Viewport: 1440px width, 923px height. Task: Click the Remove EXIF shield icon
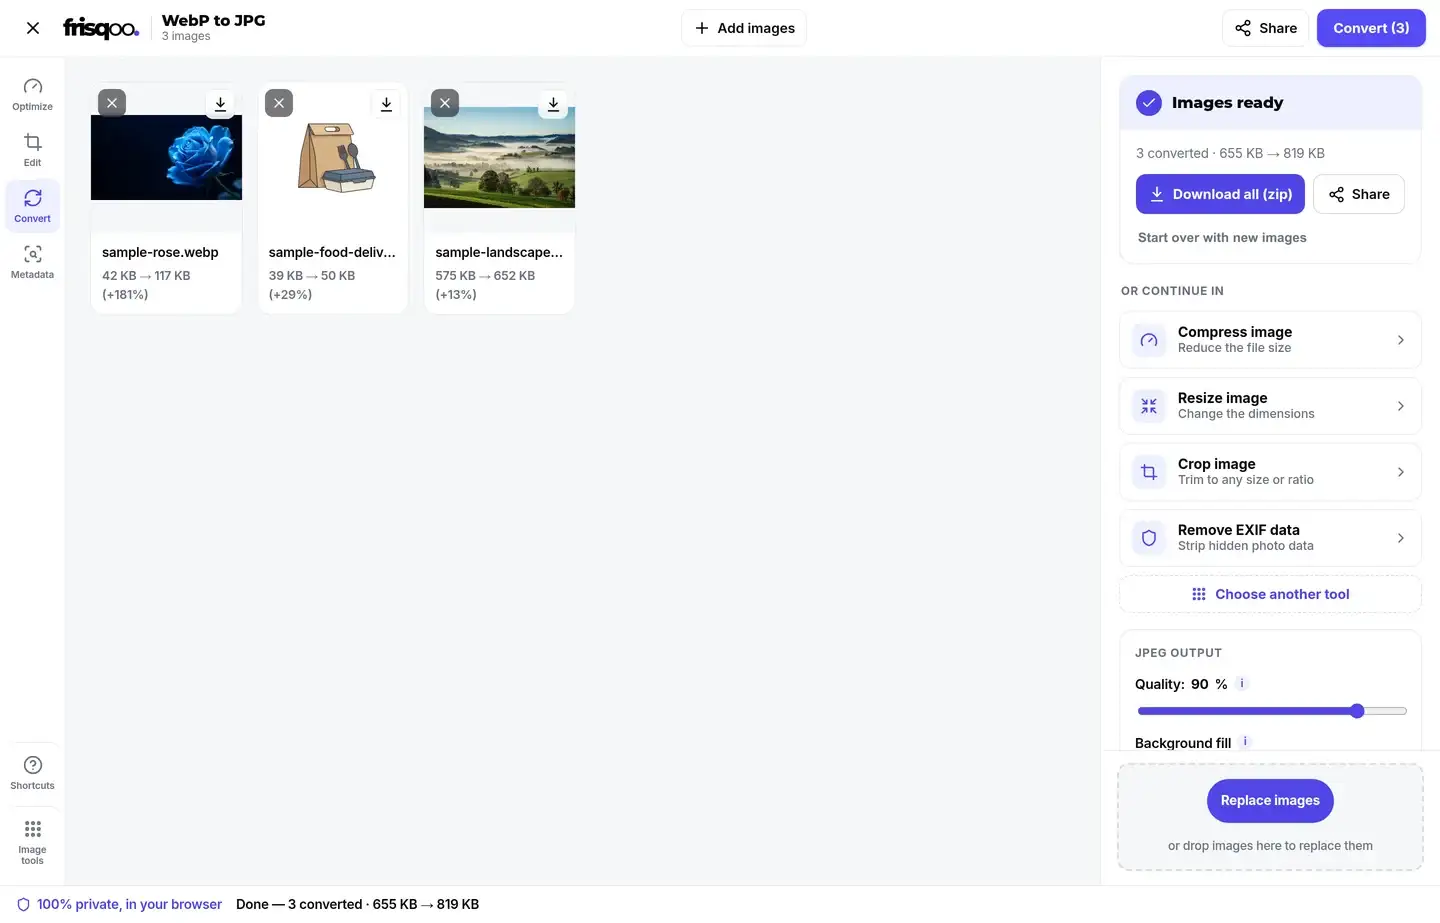1149,538
